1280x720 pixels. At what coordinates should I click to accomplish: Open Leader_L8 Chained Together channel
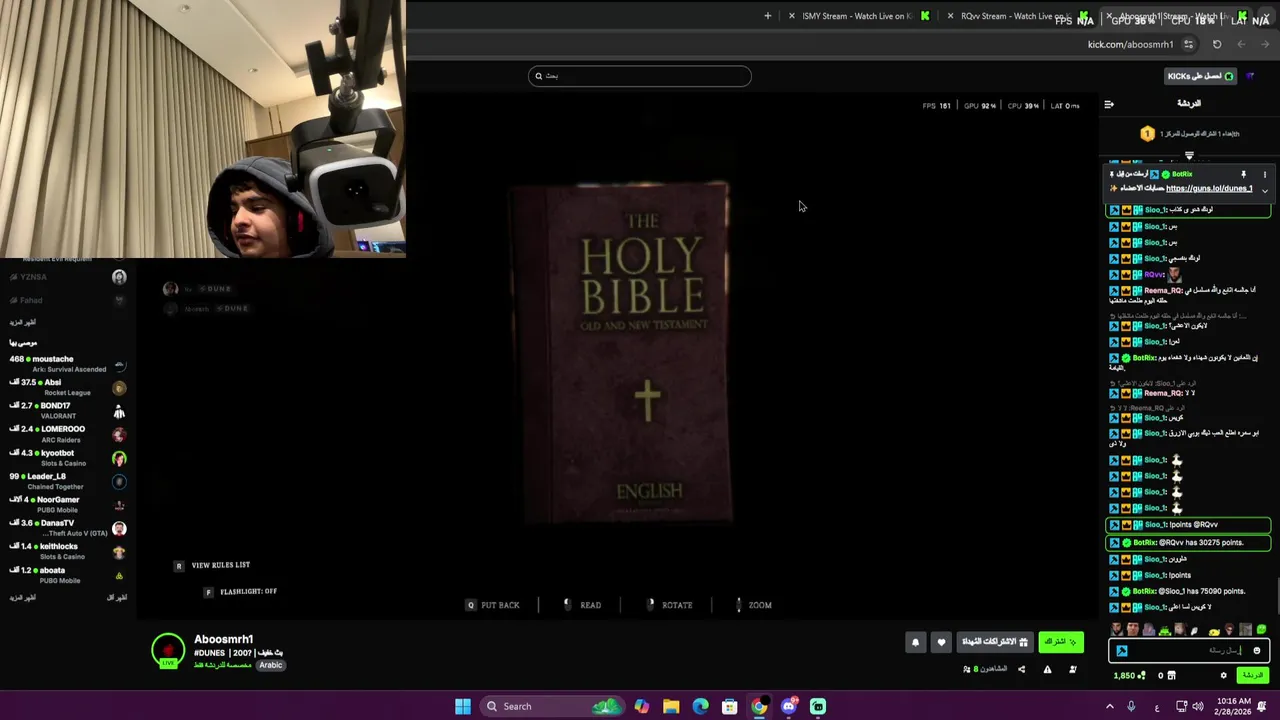click(x=68, y=481)
